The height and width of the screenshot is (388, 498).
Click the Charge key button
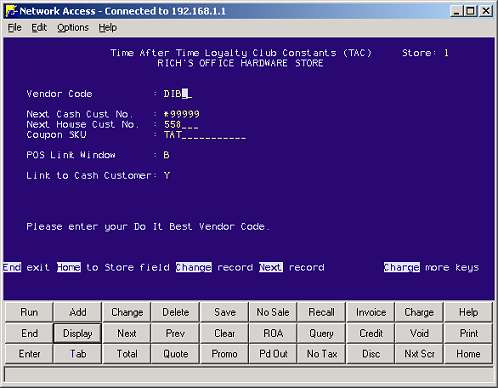click(419, 312)
